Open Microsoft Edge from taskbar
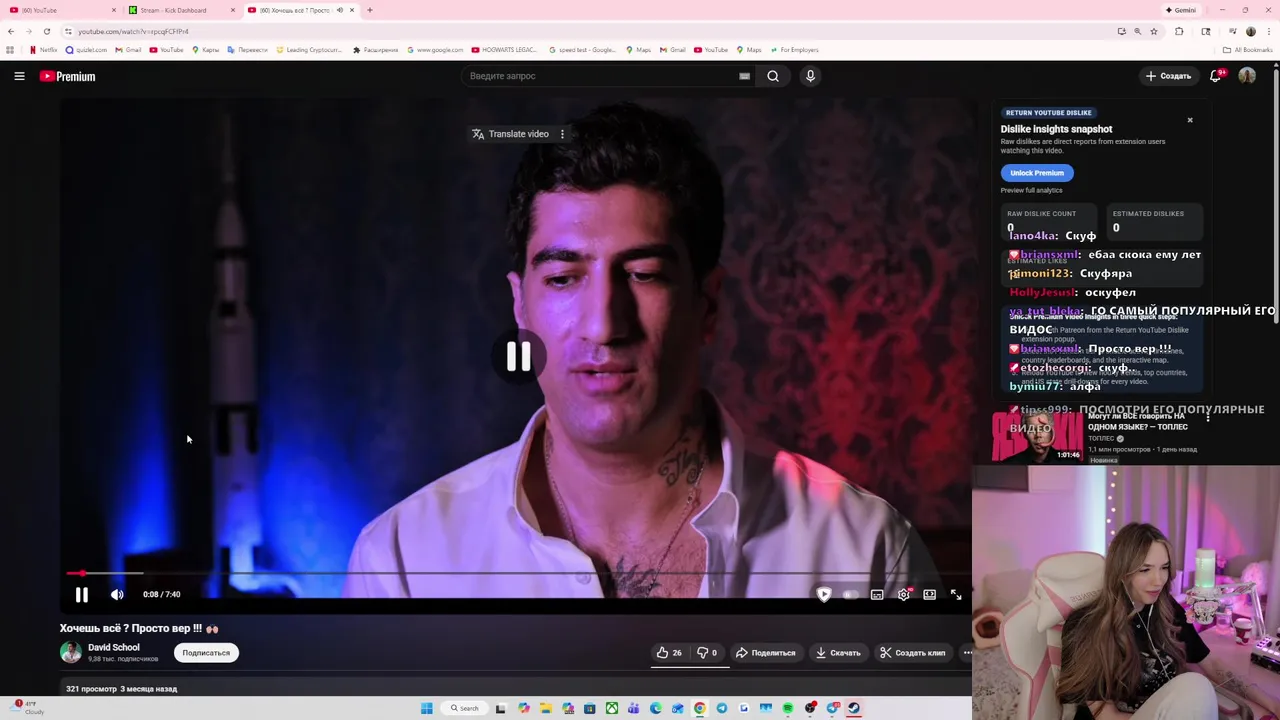The image size is (1280, 720). point(656,708)
